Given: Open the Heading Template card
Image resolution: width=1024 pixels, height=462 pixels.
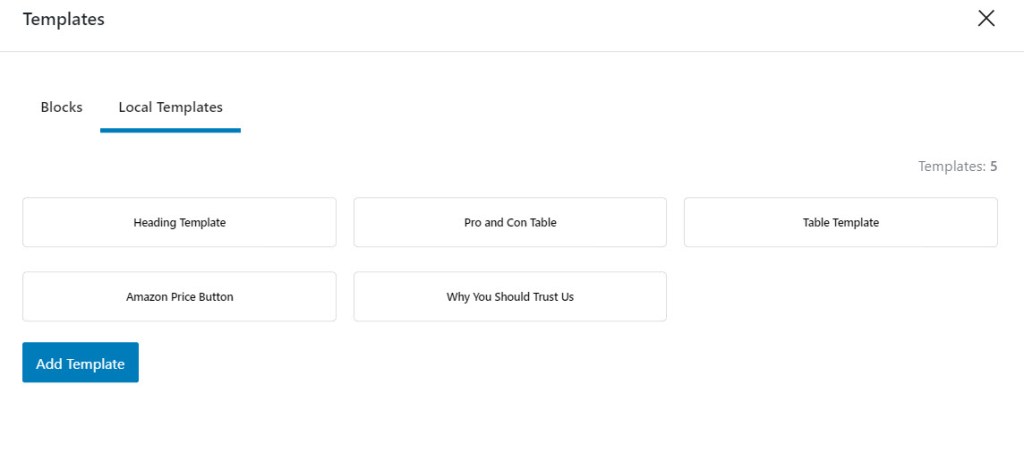Looking at the screenshot, I should (180, 222).
